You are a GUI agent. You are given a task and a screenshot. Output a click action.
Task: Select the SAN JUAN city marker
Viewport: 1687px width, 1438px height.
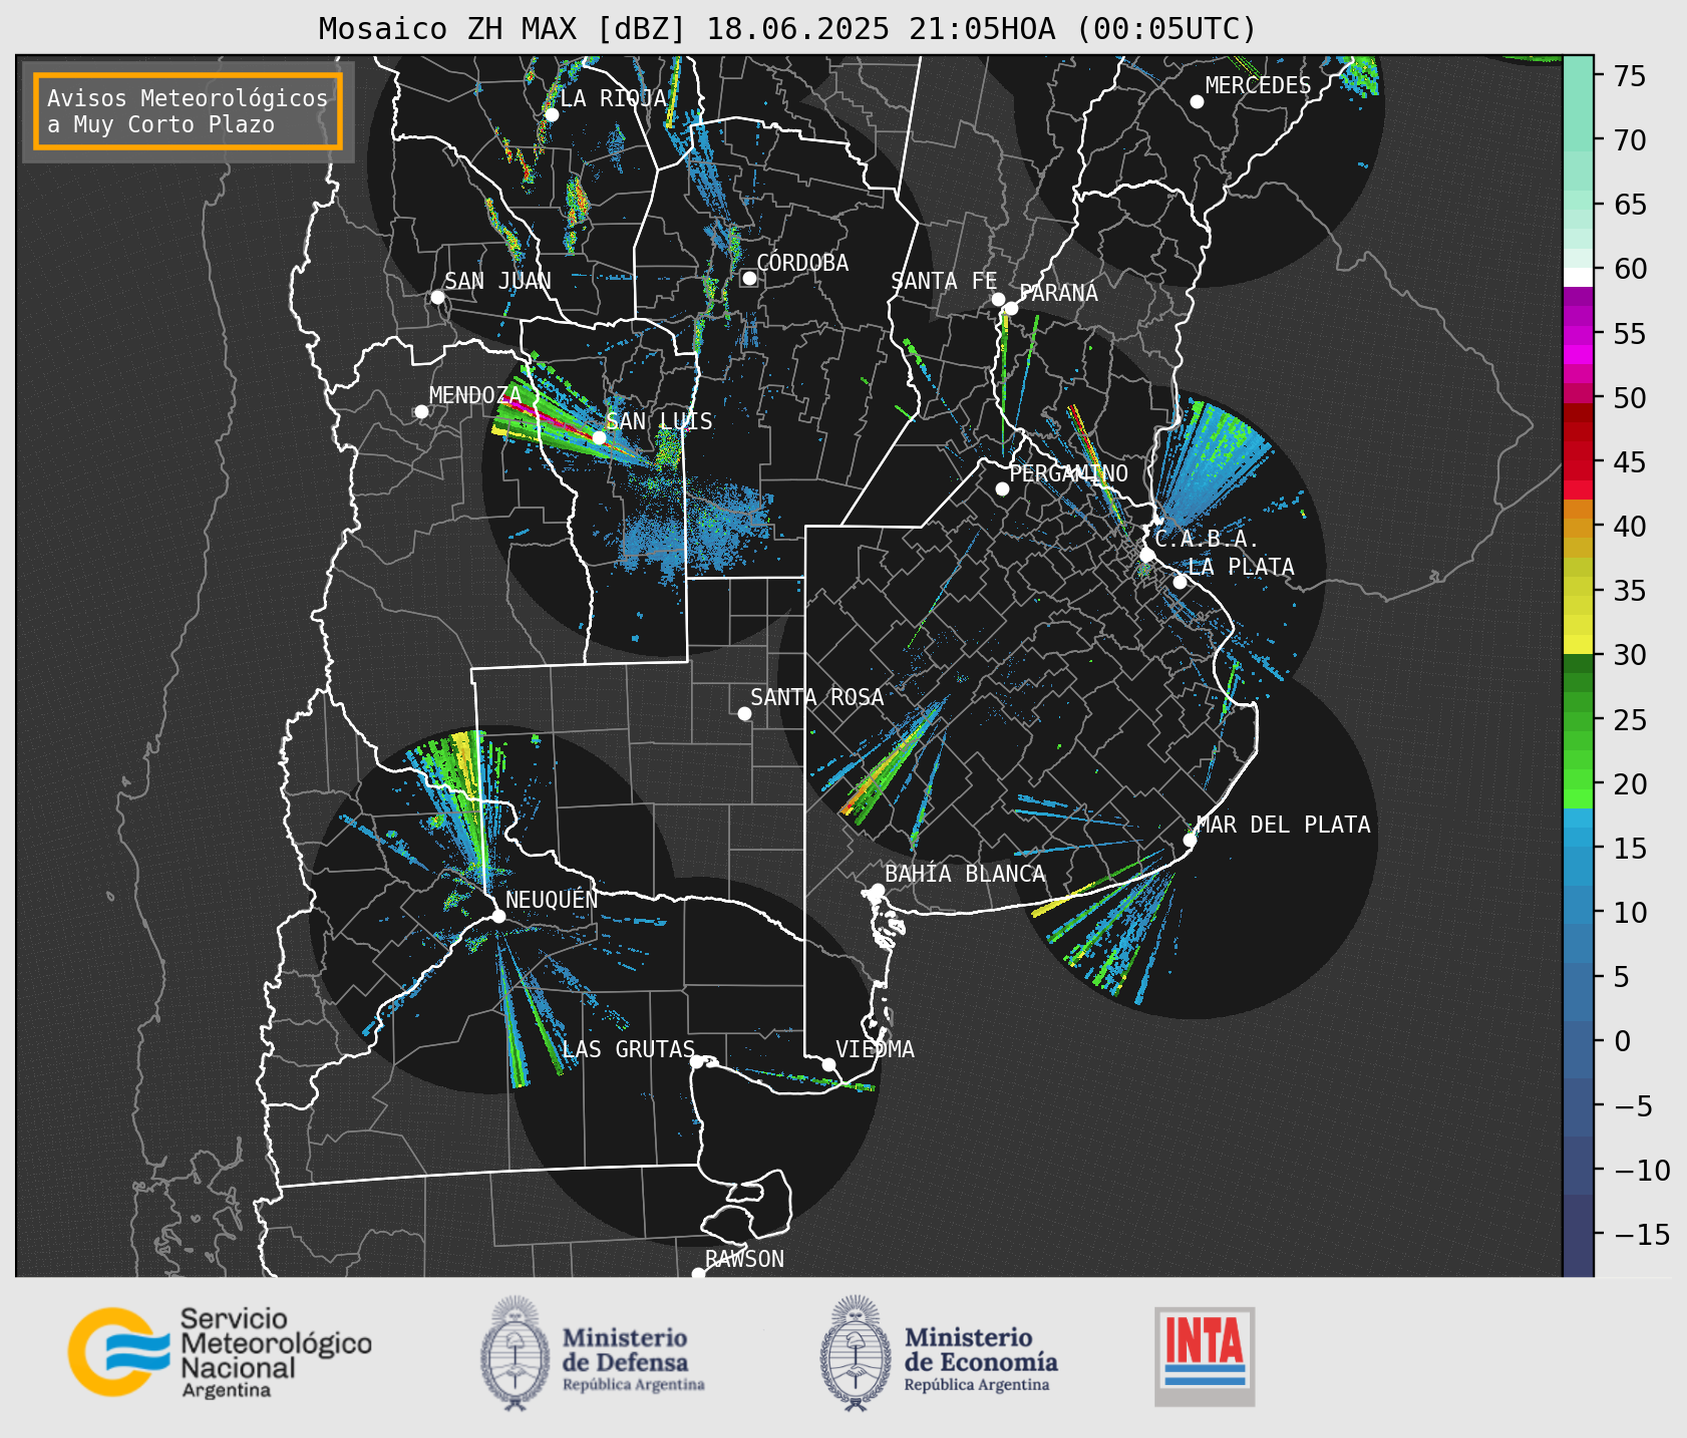point(437,297)
